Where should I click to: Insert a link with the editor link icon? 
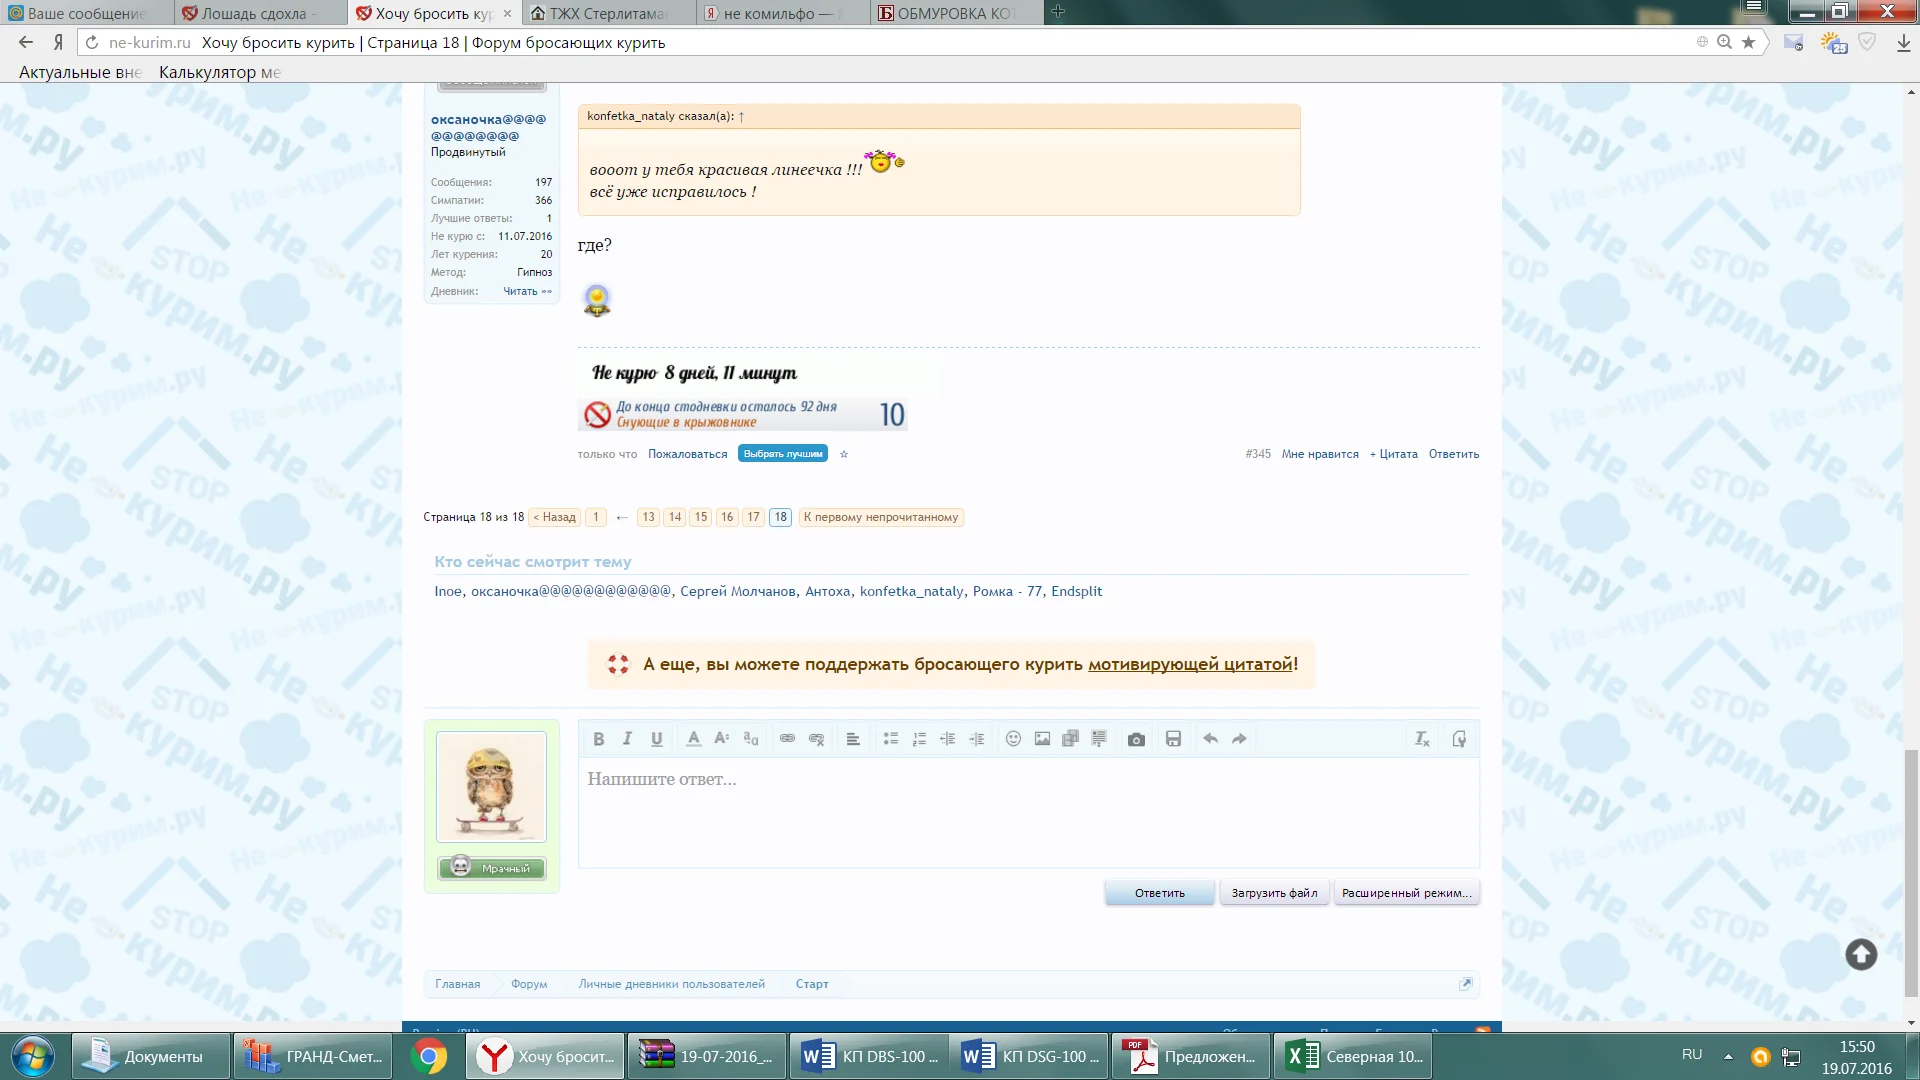pyautogui.click(x=787, y=739)
